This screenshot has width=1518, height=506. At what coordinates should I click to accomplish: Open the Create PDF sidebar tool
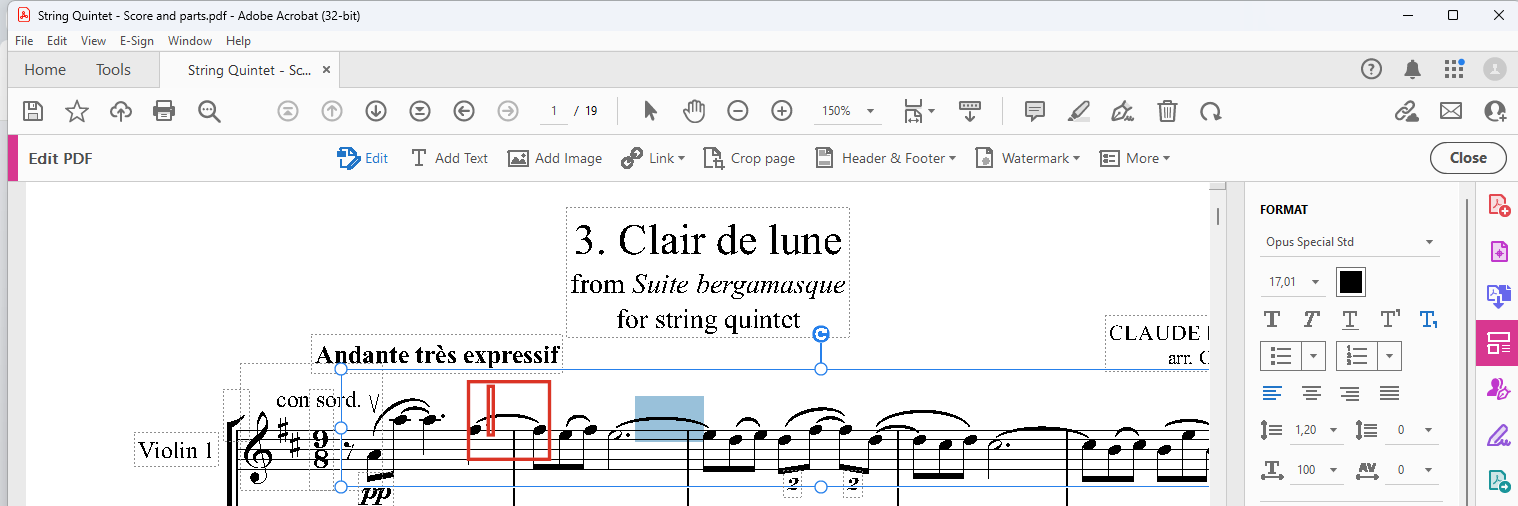[1498, 205]
